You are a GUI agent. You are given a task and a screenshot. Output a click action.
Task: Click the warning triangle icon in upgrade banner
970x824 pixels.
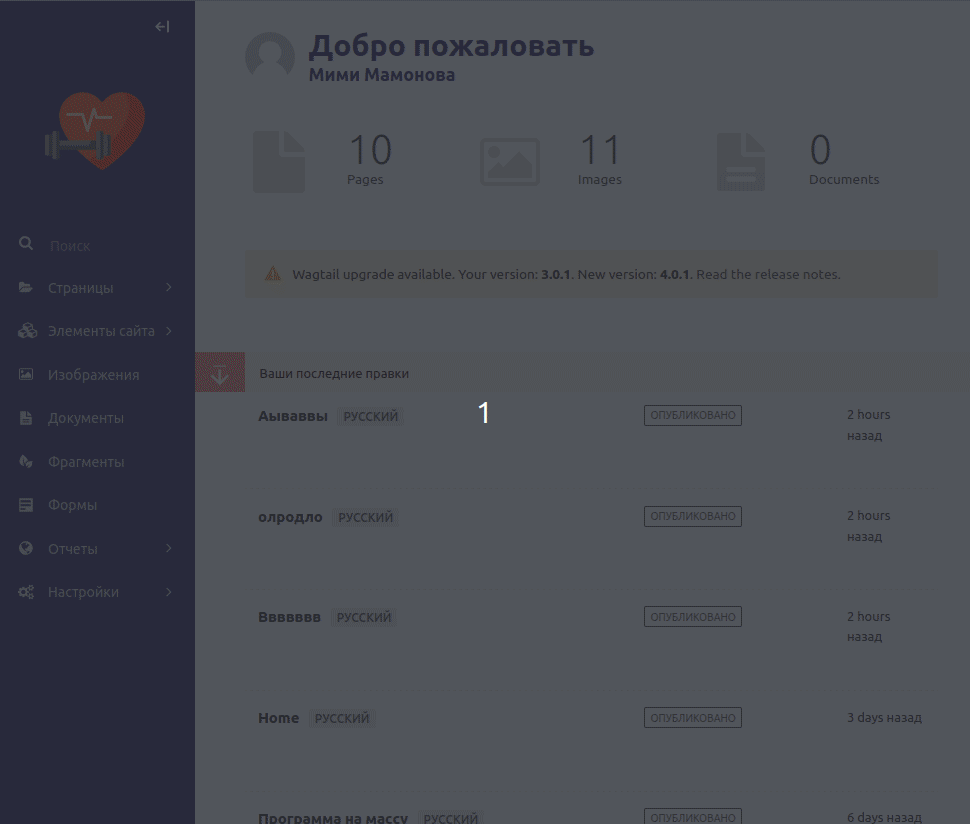(x=273, y=273)
